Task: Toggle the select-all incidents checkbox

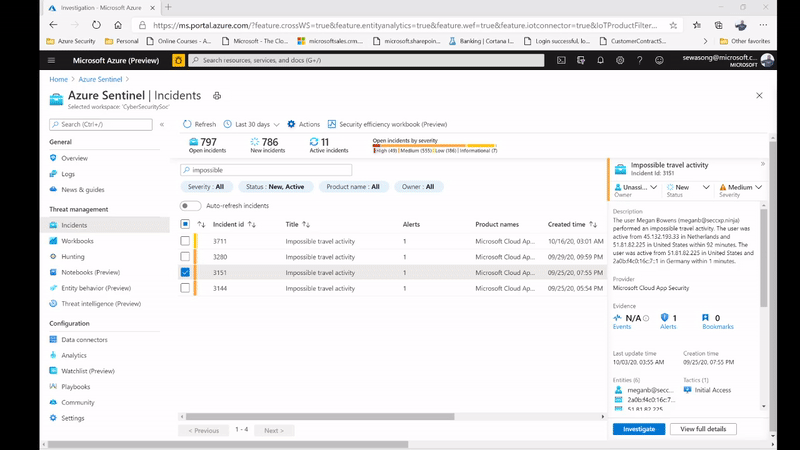Action: [185, 224]
